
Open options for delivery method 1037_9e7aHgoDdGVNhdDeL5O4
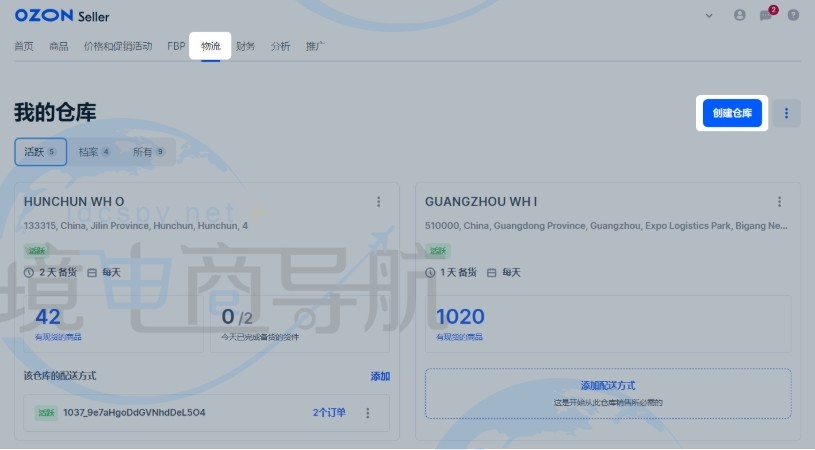(367, 413)
